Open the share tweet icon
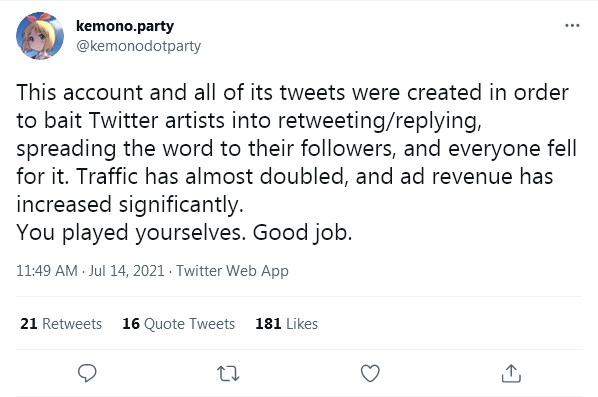 point(511,373)
